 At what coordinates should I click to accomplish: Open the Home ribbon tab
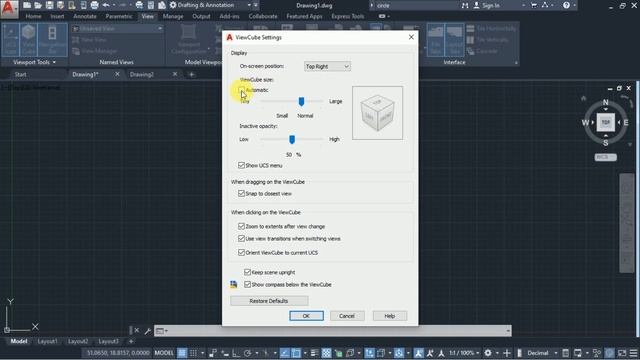pos(33,16)
